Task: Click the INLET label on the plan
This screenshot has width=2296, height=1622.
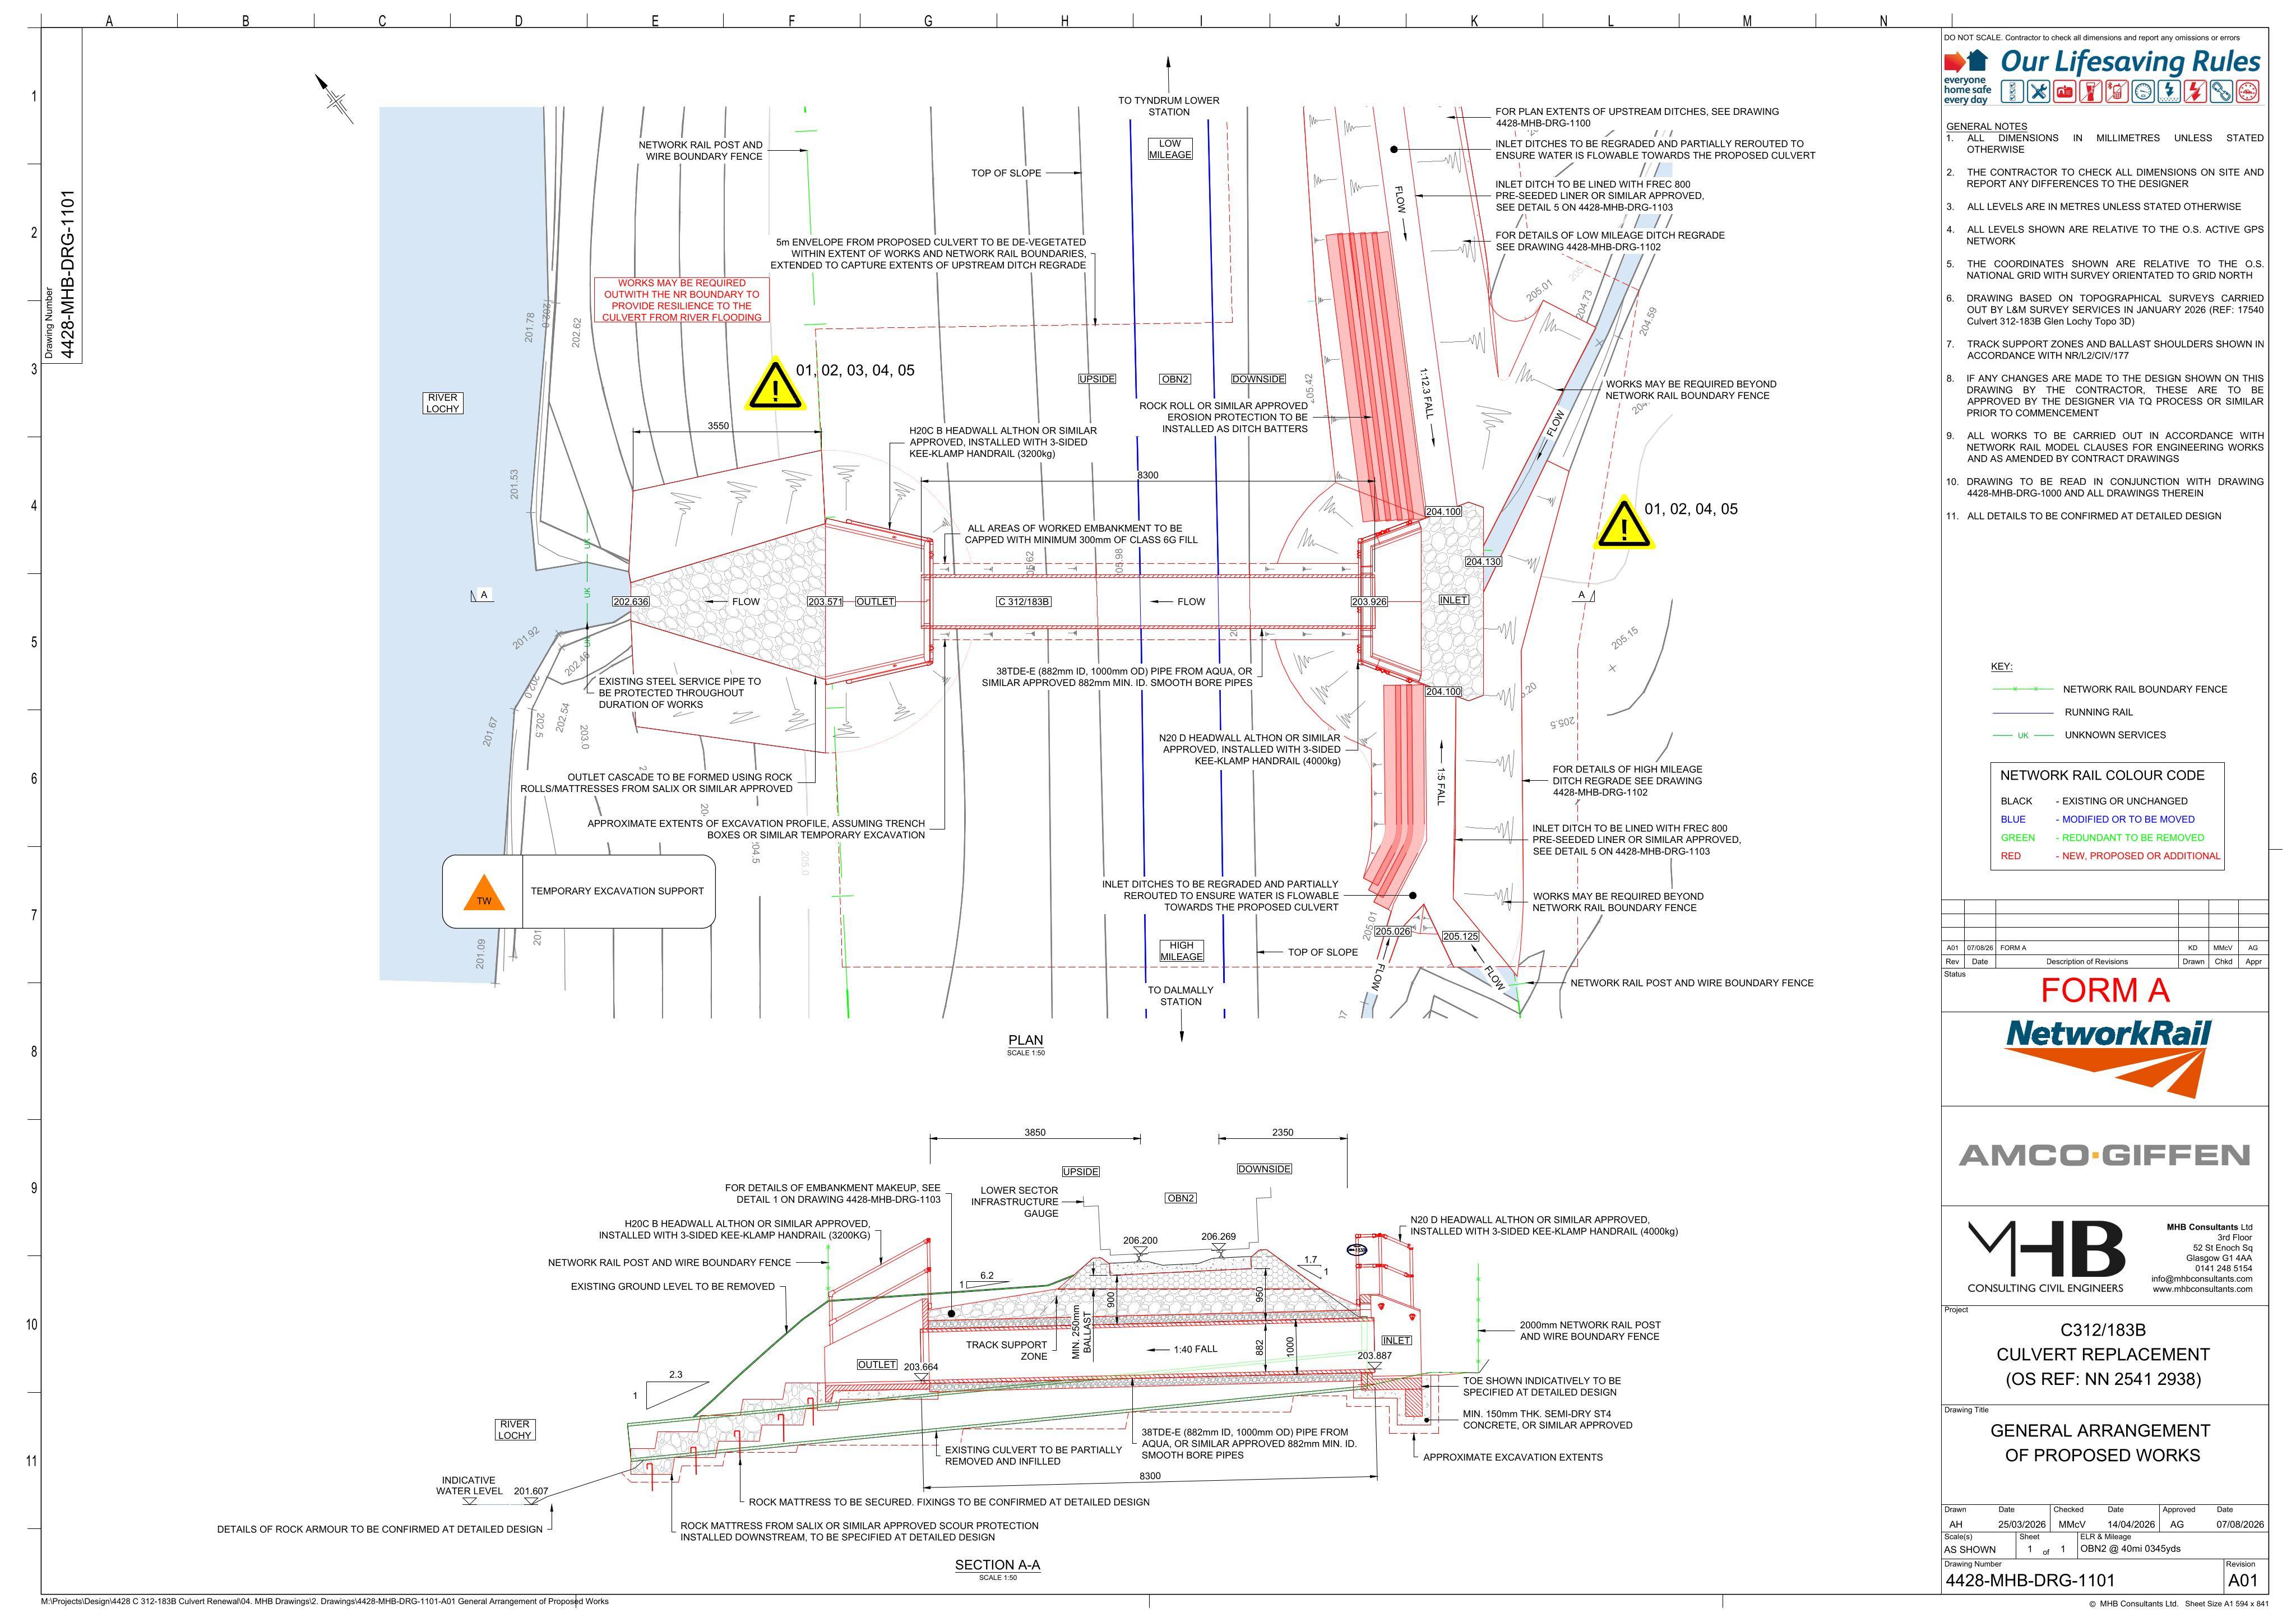Action: 1453,600
